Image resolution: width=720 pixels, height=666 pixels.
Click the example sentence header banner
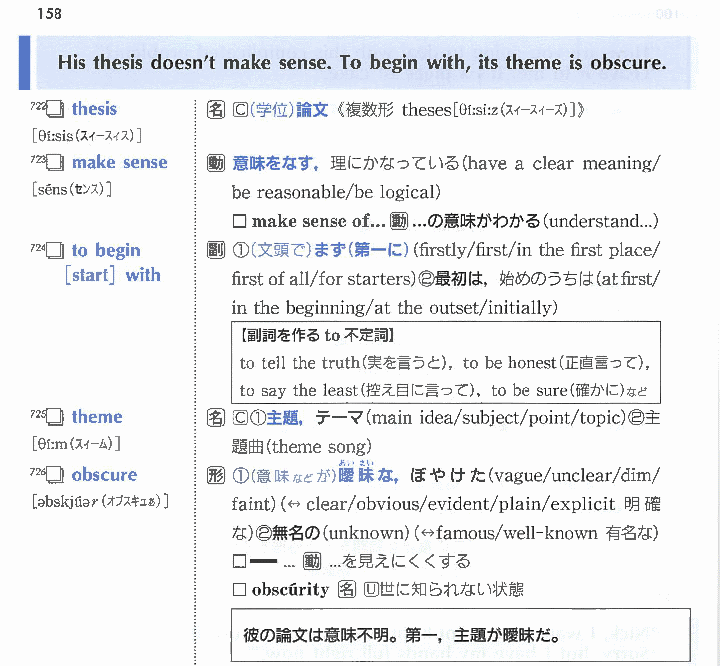pyautogui.click(x=361, y=63)
